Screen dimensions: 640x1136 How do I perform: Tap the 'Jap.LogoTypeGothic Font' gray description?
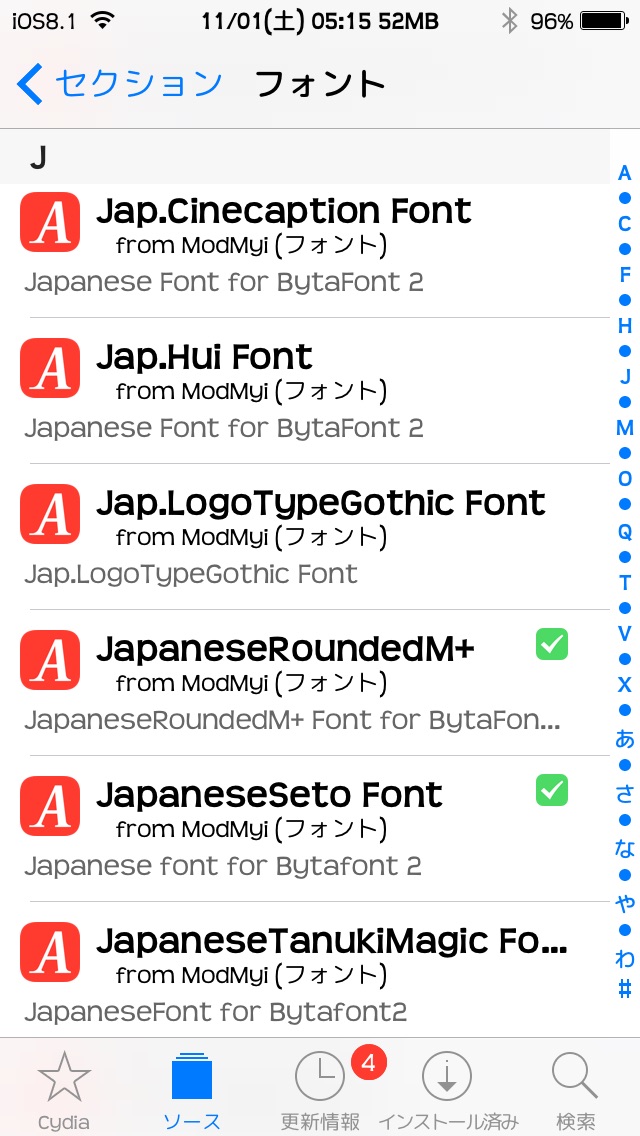191,575
